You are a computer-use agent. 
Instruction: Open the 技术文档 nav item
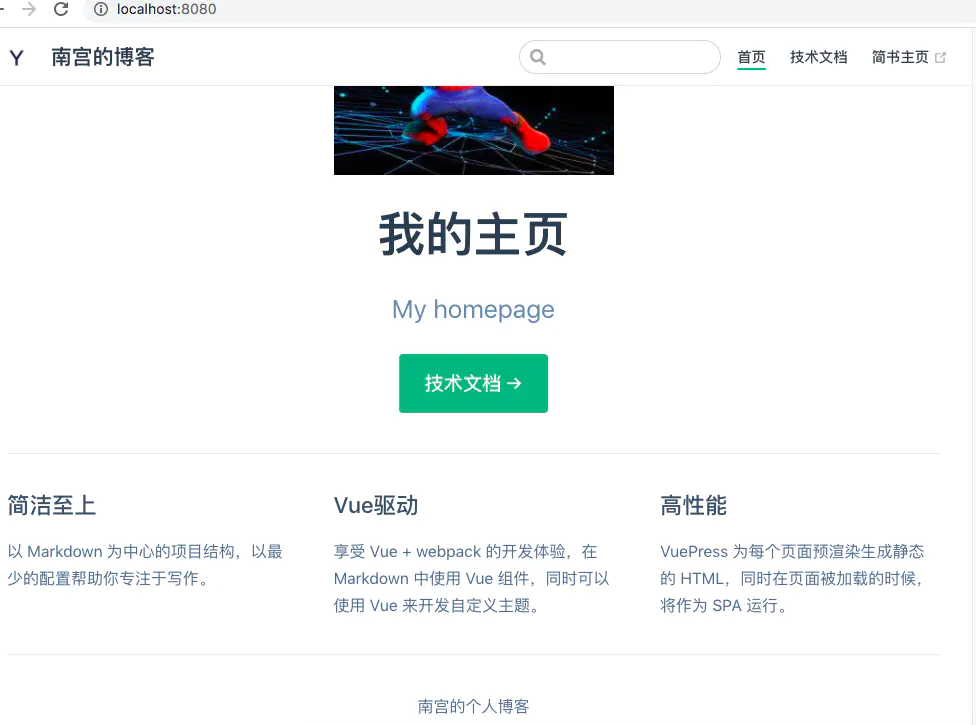[819, 57]
